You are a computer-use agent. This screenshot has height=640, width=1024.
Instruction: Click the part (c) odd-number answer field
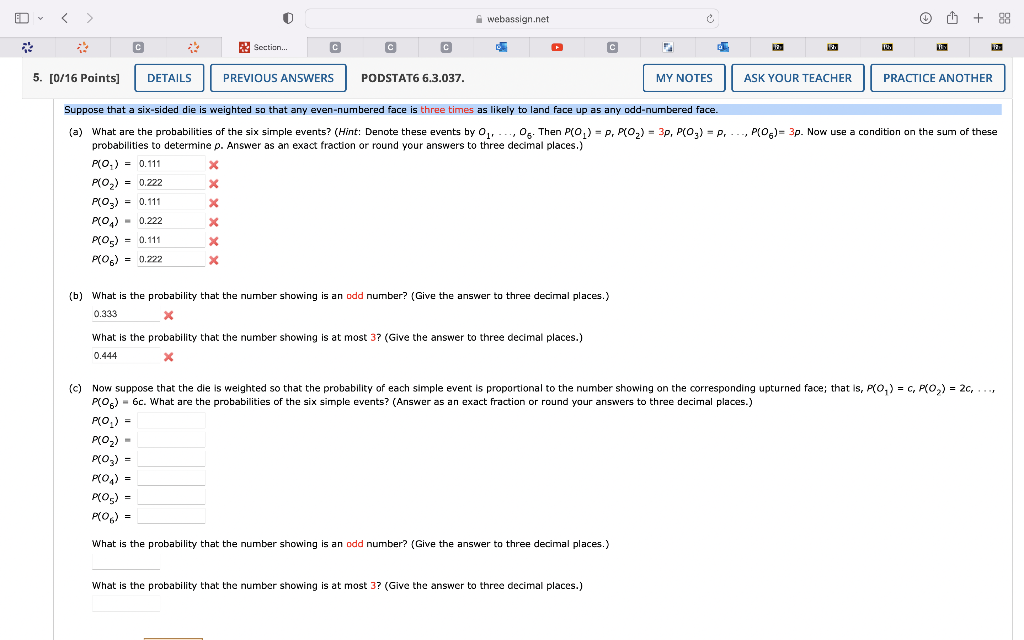coord(126,562)
